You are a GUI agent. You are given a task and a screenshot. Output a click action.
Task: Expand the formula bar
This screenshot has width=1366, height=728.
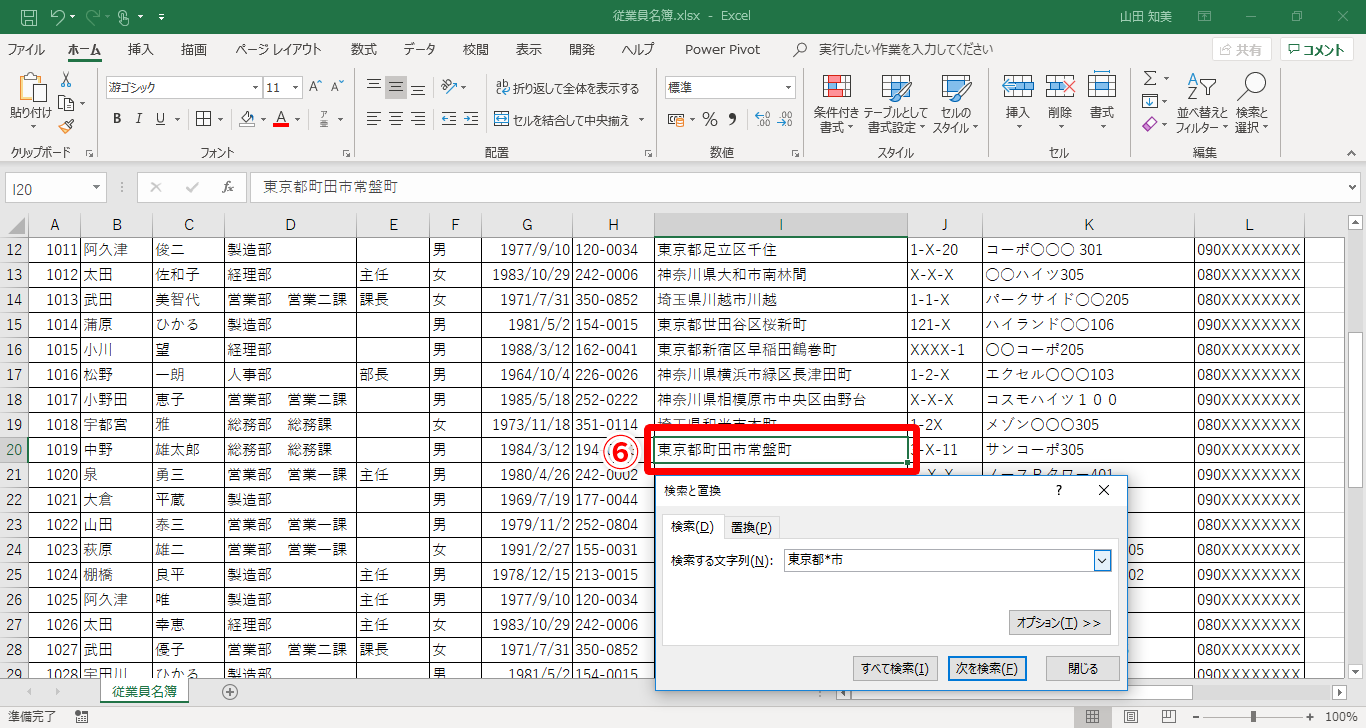(1353, 187)
